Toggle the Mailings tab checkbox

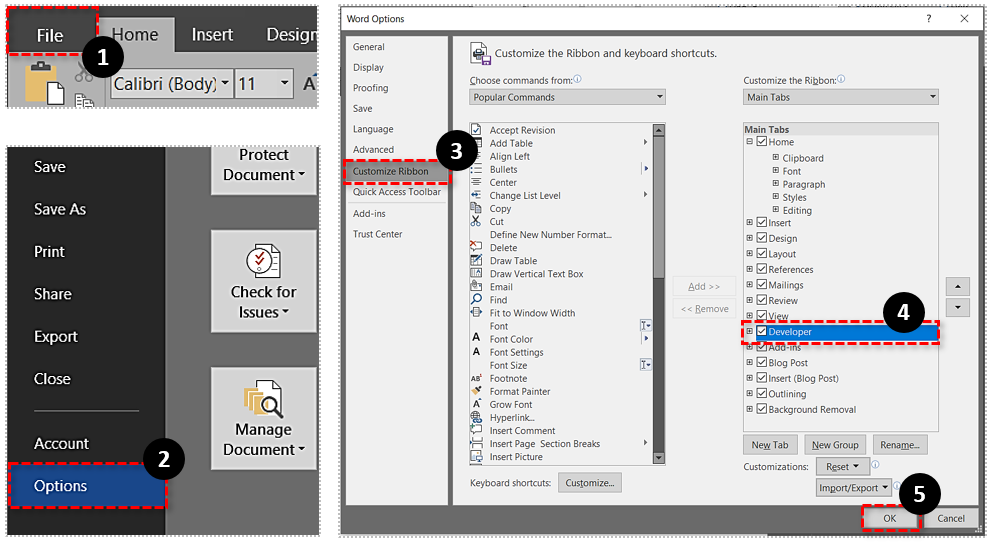coord(762,285)
